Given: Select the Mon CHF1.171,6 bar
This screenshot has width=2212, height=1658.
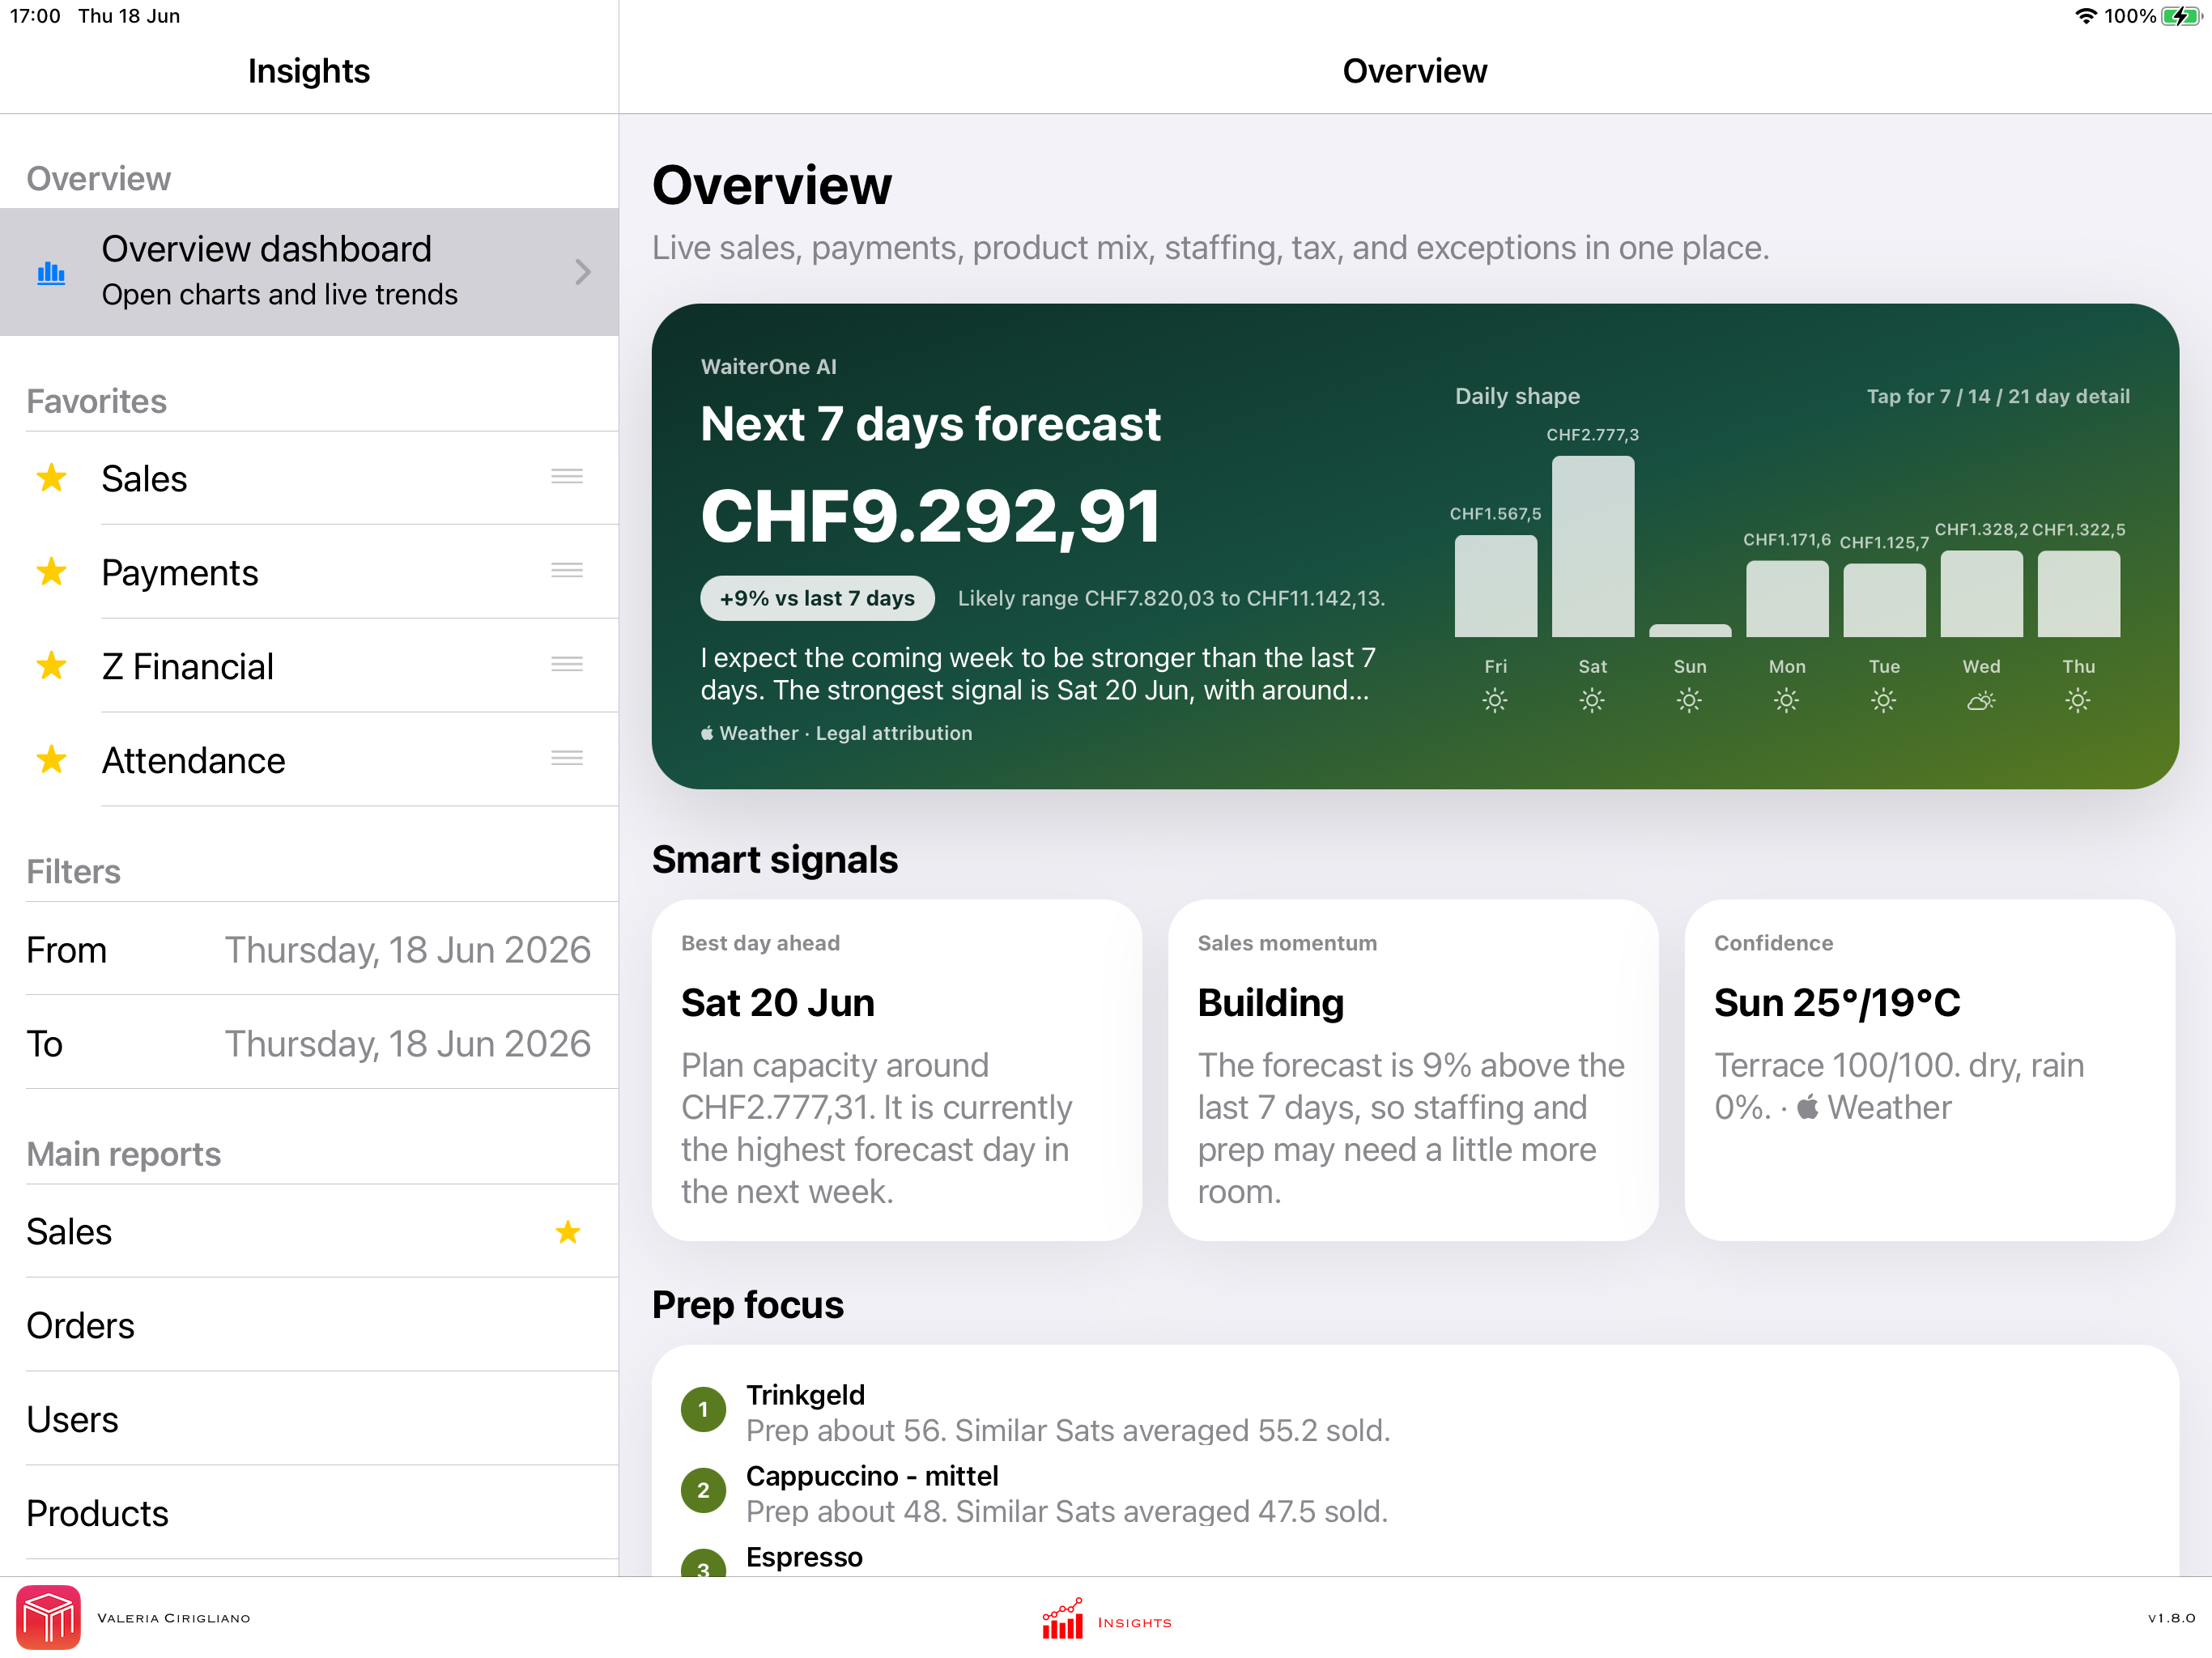Looking at the screenshot, I should tap(1787, 599).
